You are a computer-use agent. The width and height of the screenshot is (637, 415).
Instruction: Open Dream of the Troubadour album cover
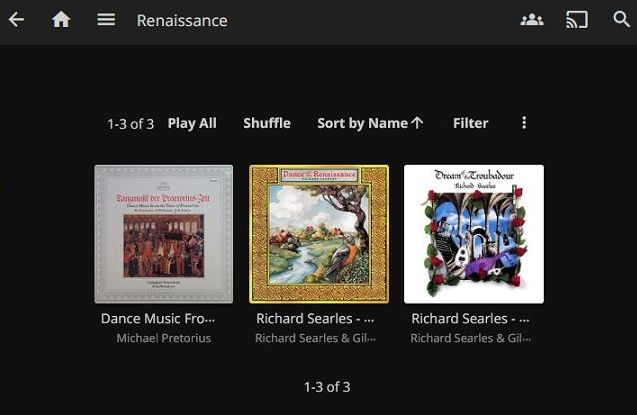[474, 234]
